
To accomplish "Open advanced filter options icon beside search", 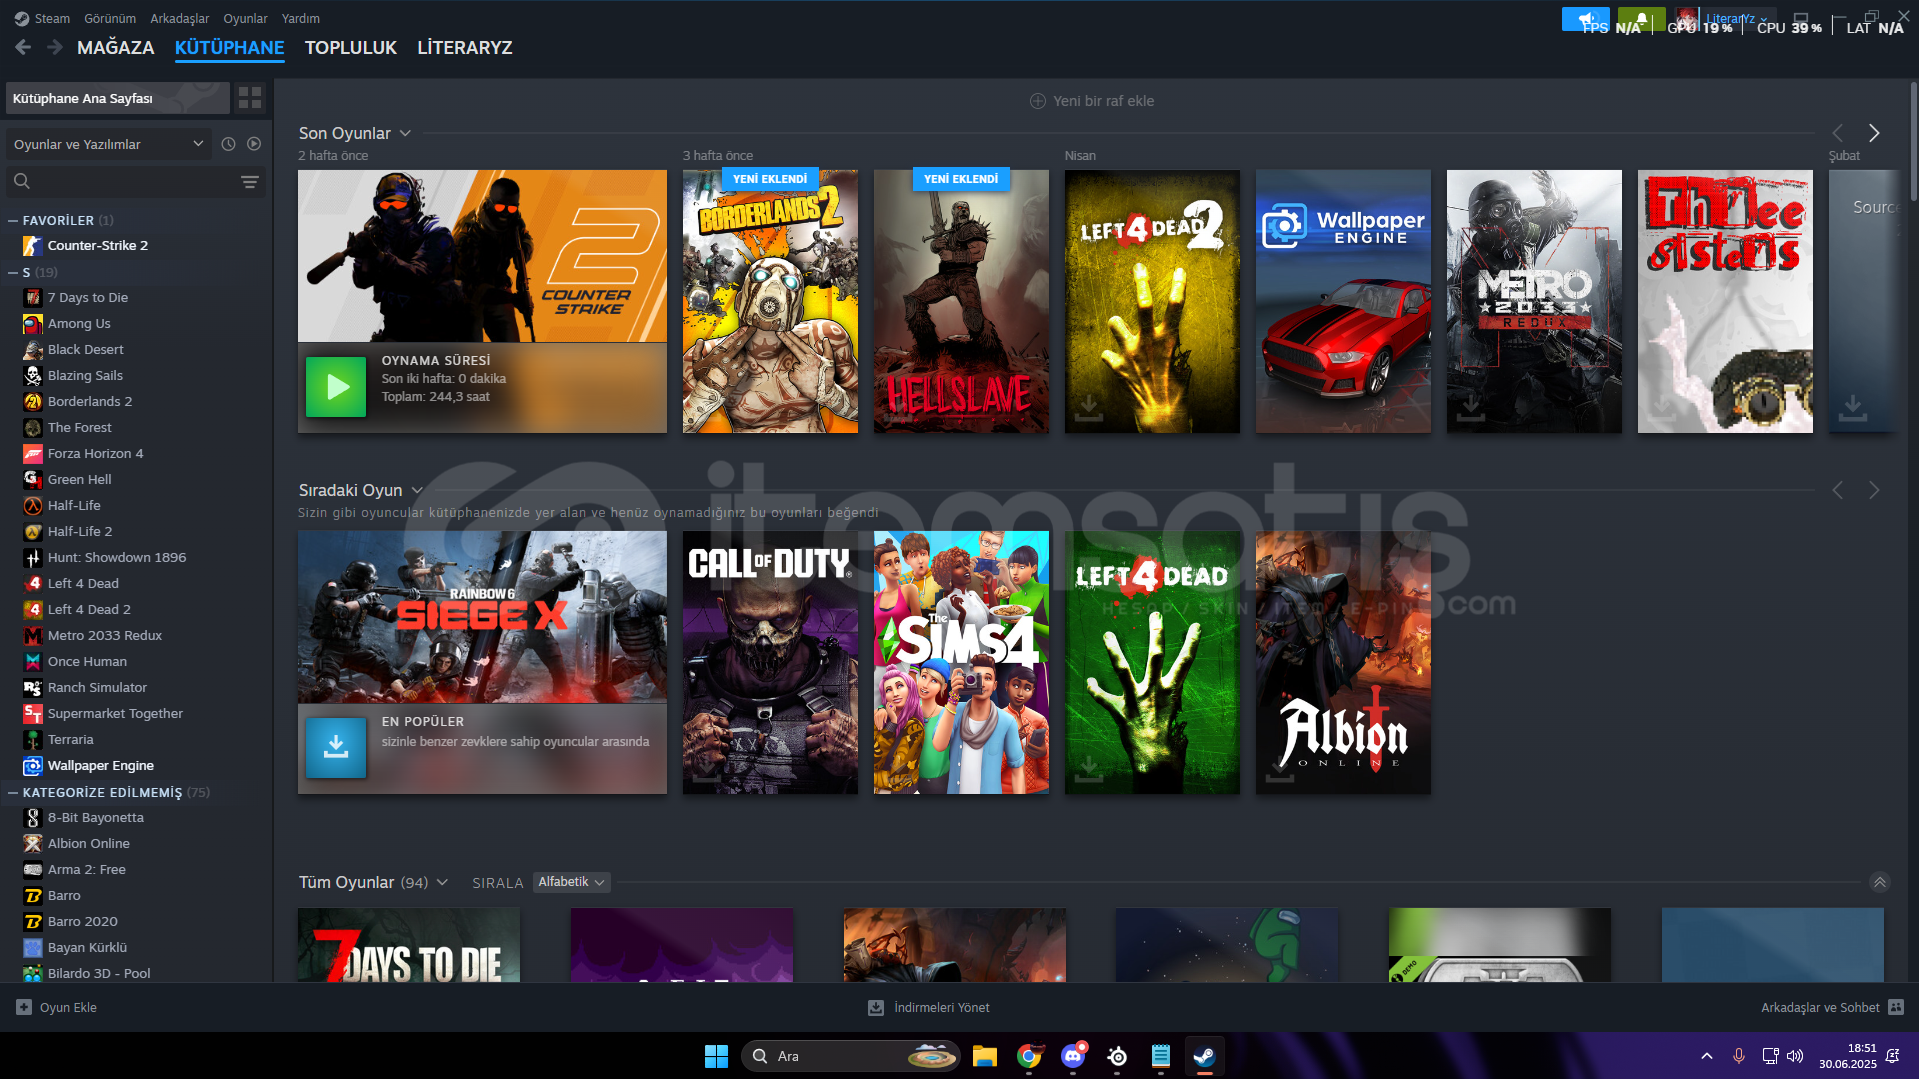I will [250, 181].
